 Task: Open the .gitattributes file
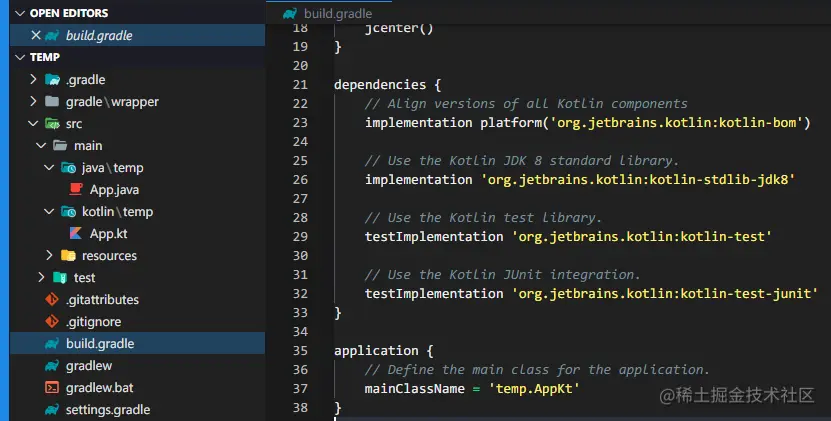(x=102, y=300)
